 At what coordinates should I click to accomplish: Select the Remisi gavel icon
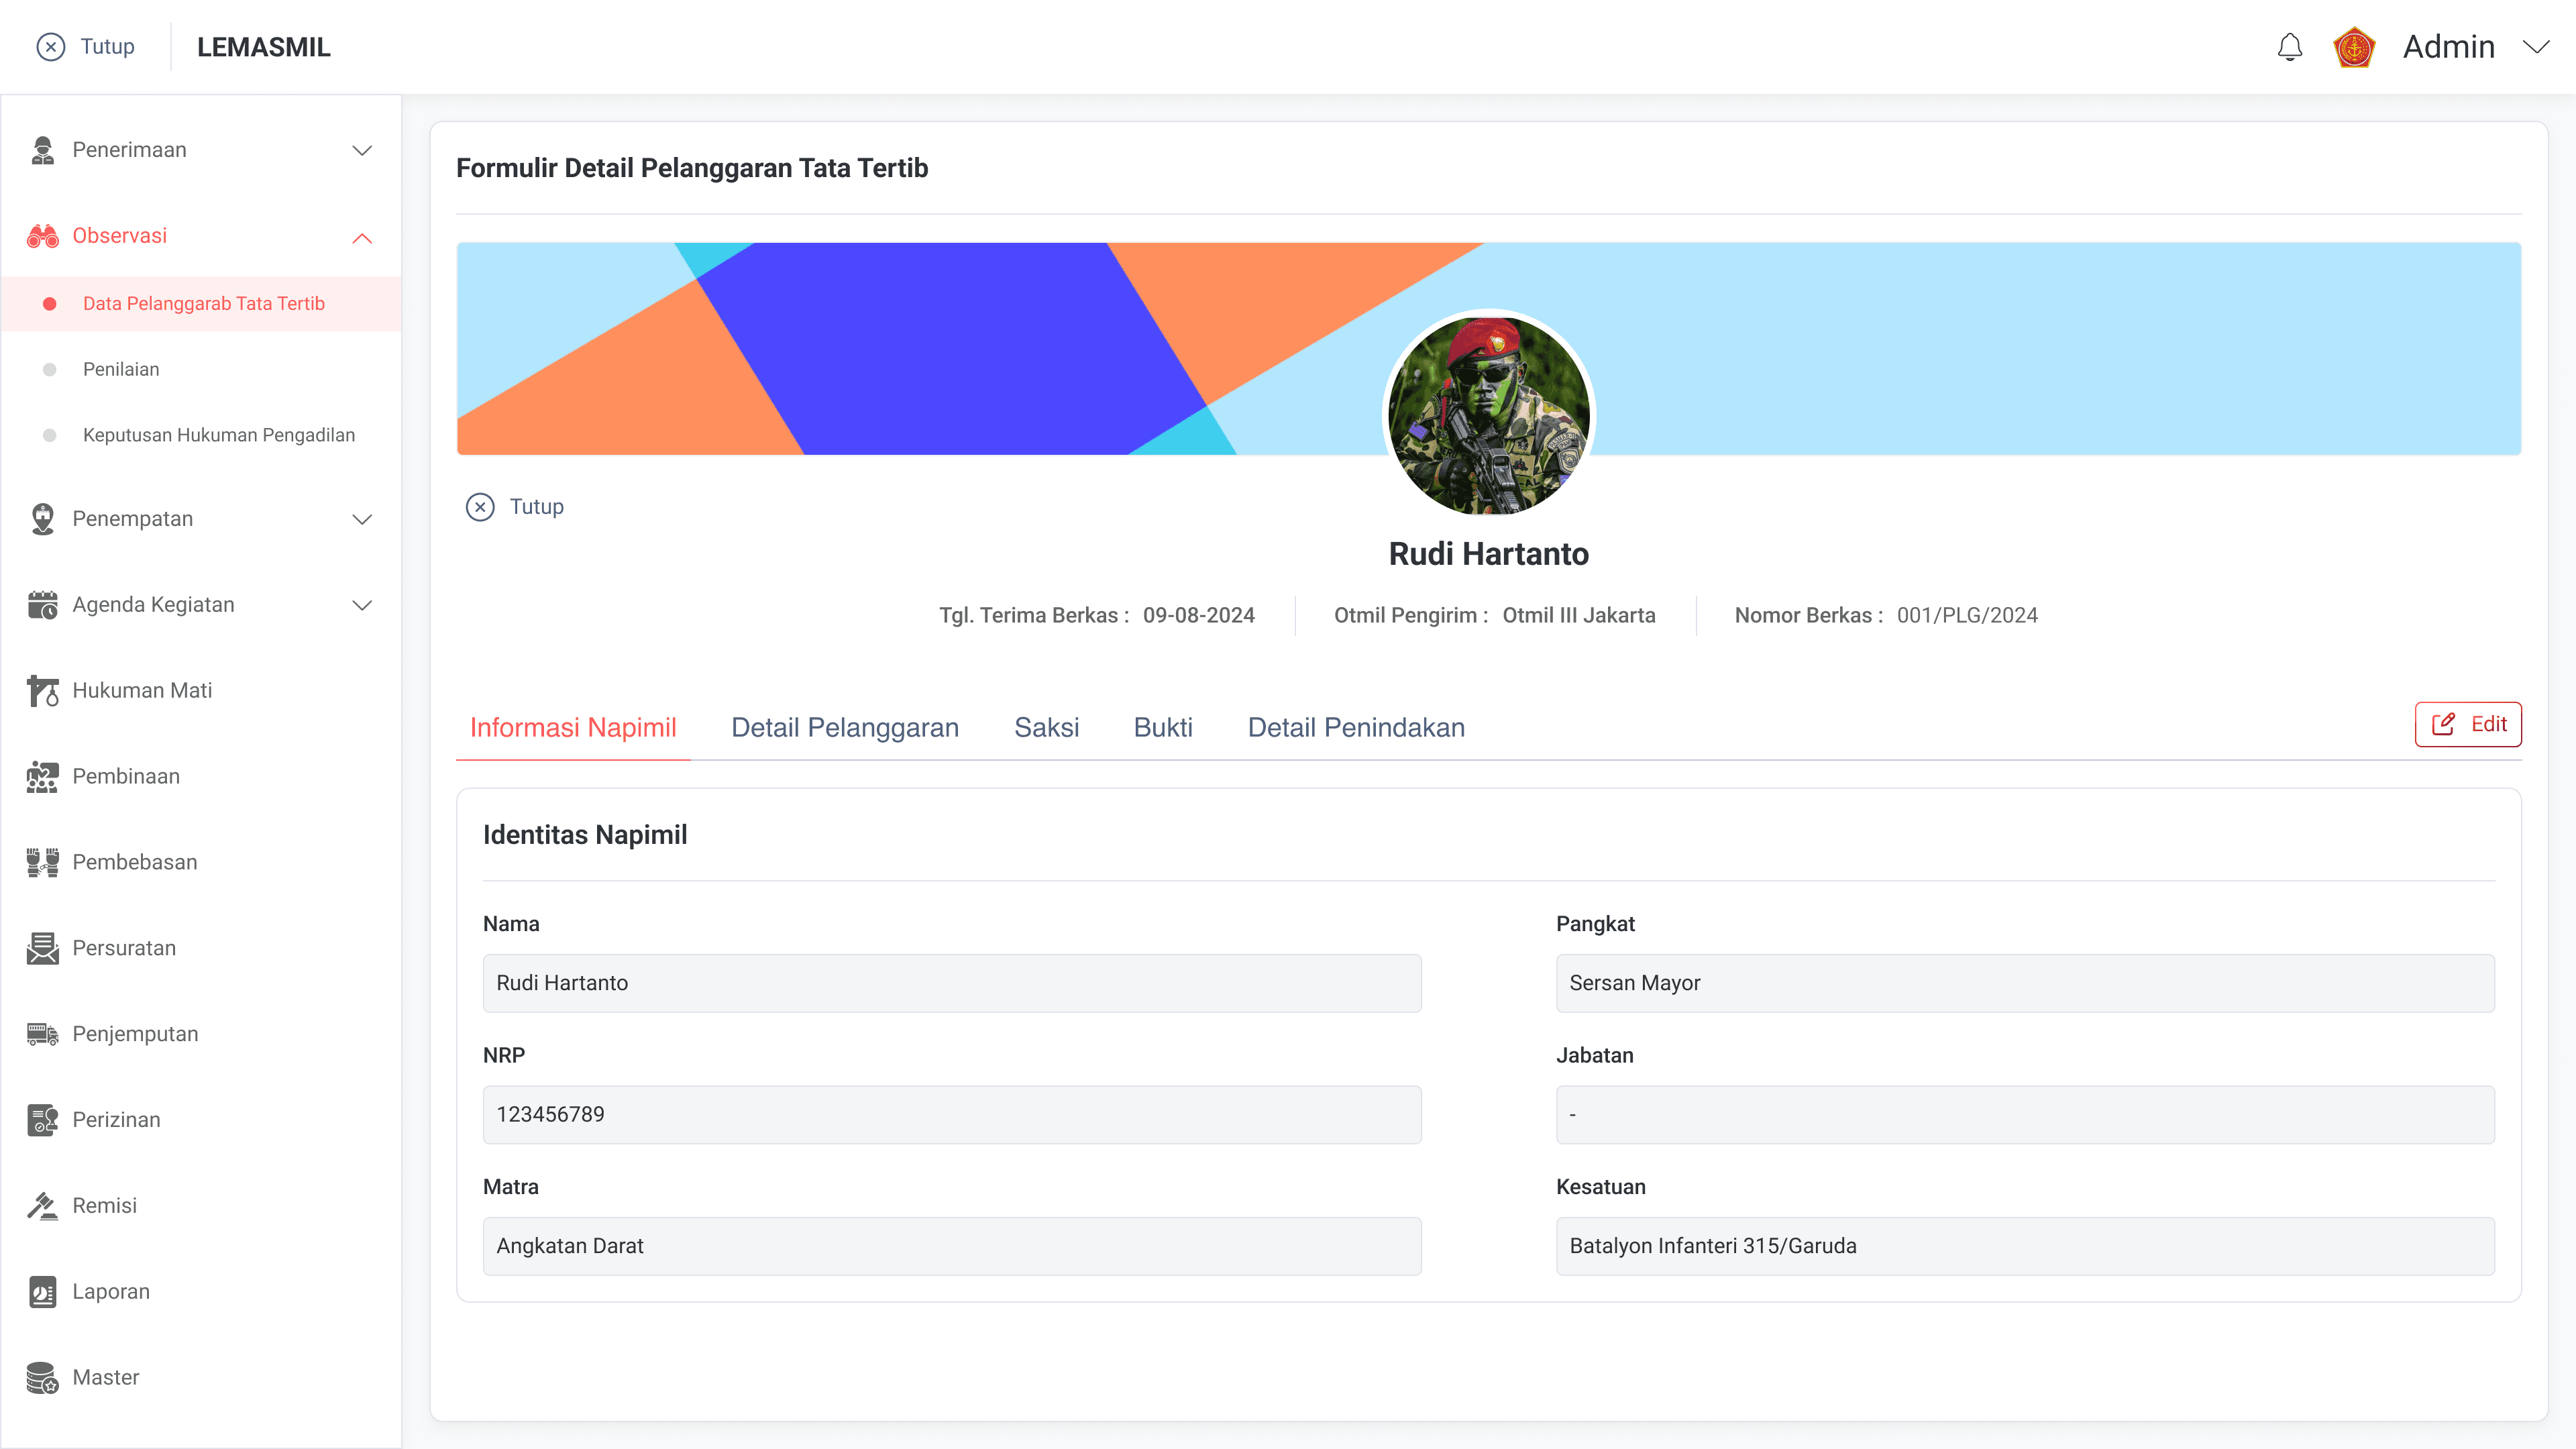pos(42,1206)
